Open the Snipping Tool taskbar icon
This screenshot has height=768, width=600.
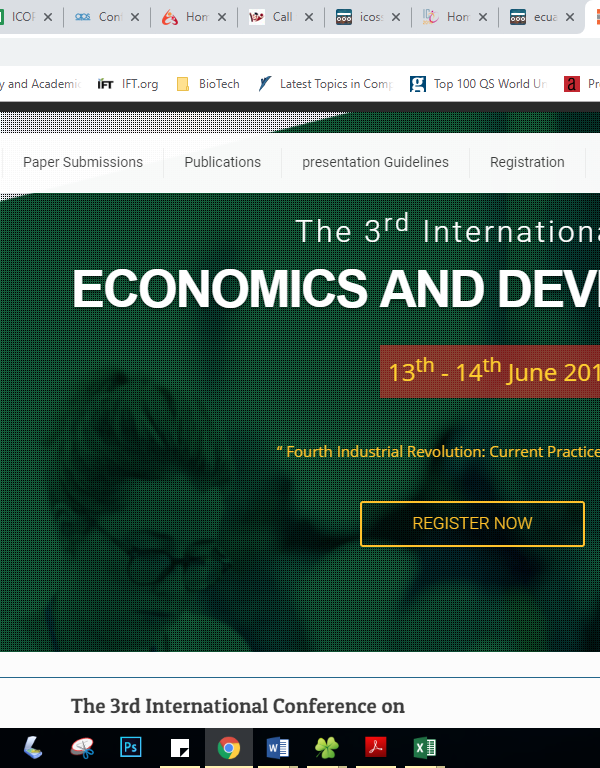[82, 747]
